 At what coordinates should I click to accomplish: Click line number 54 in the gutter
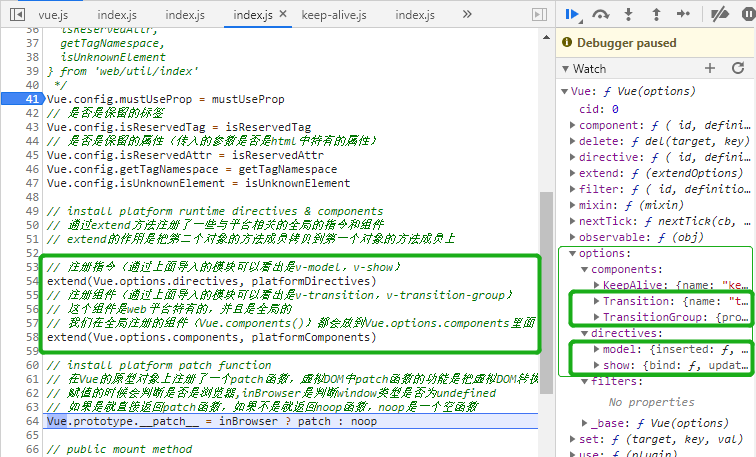[x=32, y=281]
